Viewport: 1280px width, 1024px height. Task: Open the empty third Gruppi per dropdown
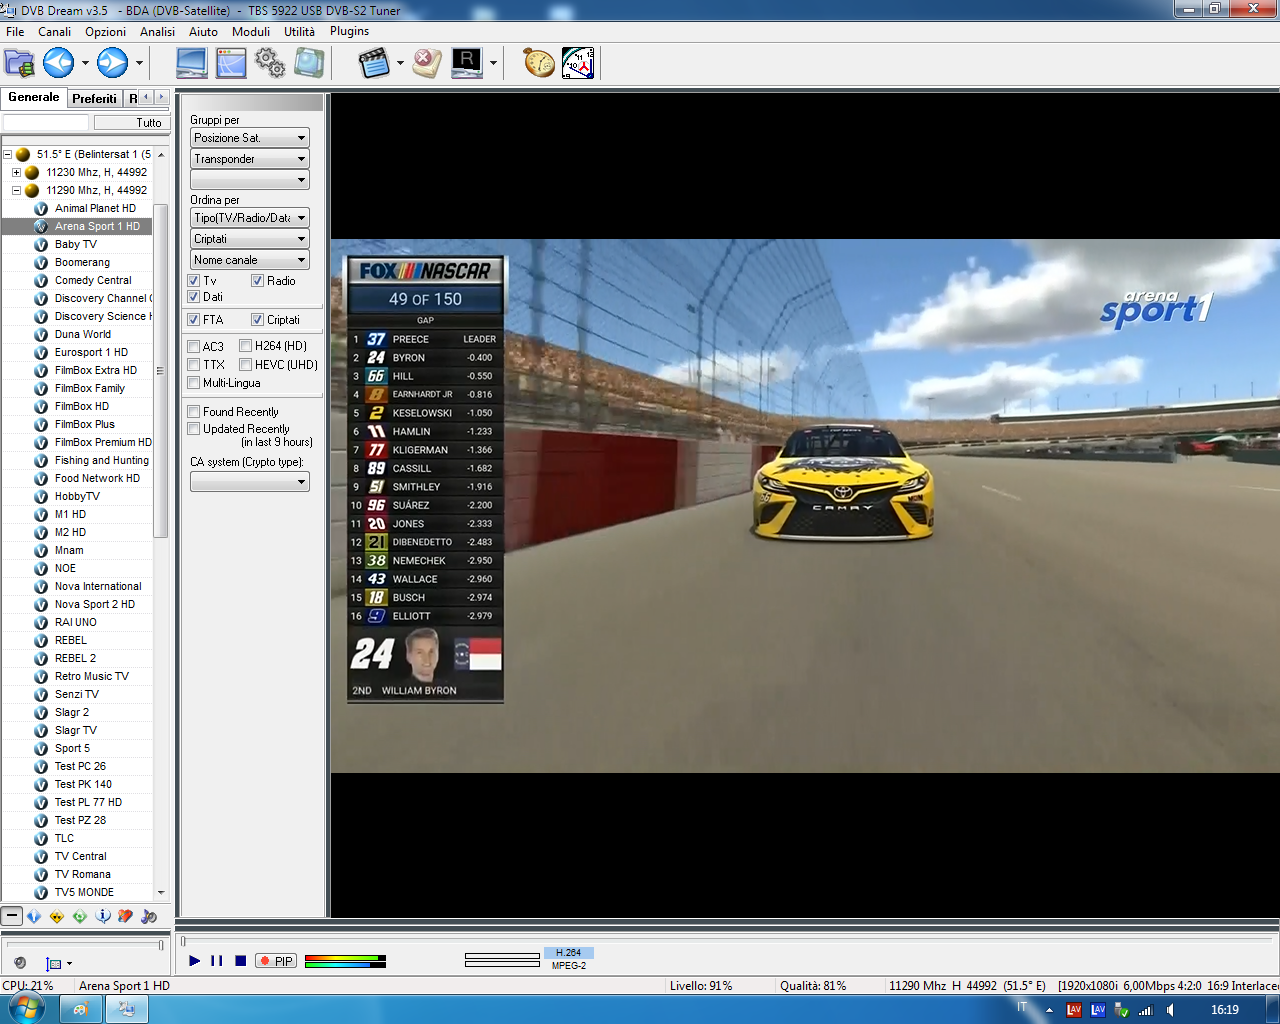click(250, 180)
